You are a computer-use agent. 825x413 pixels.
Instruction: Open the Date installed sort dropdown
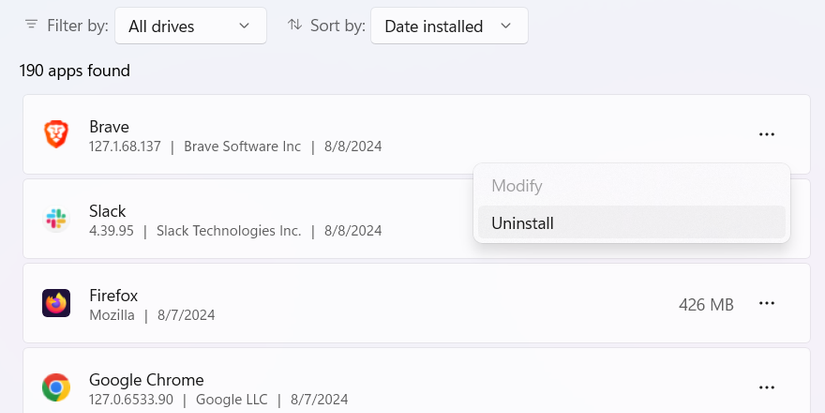point(449,26)
